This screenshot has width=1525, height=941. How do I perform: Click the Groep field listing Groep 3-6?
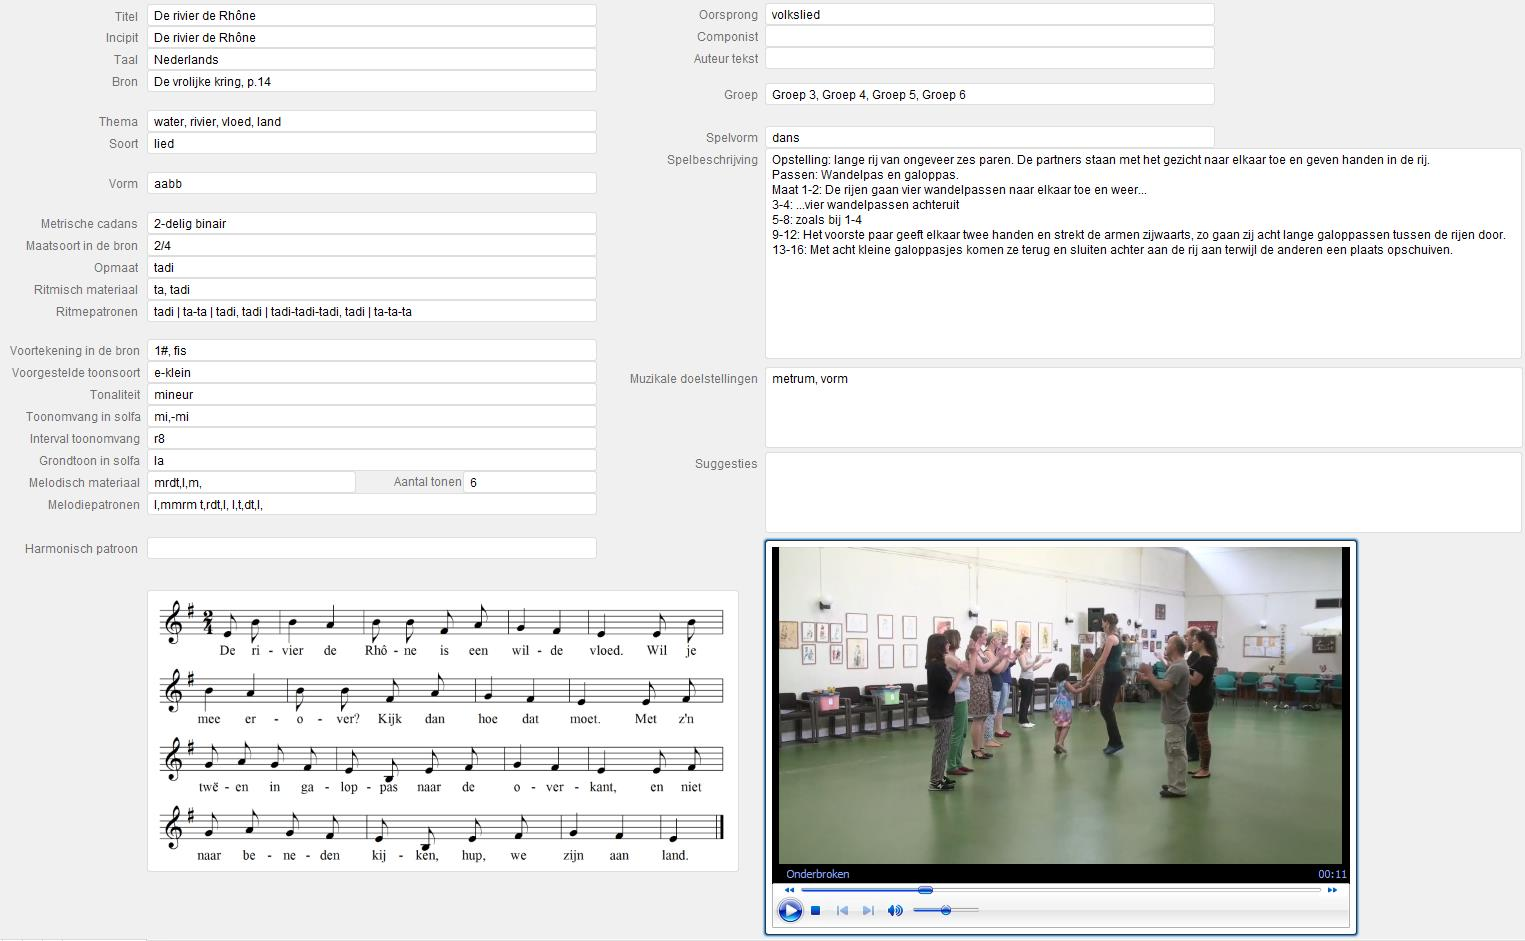point(989,95)
